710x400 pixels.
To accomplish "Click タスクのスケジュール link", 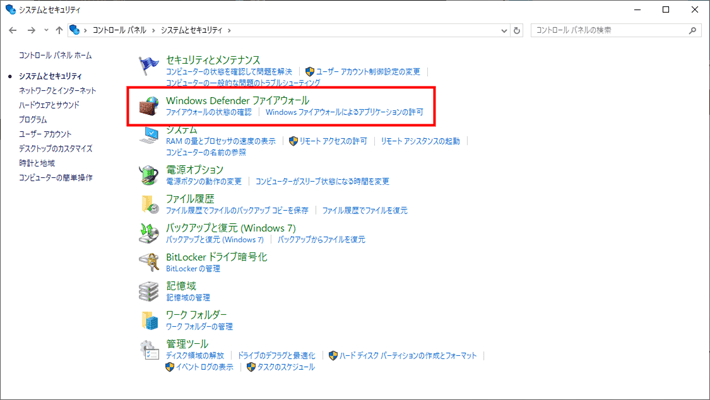I will 286,367.
